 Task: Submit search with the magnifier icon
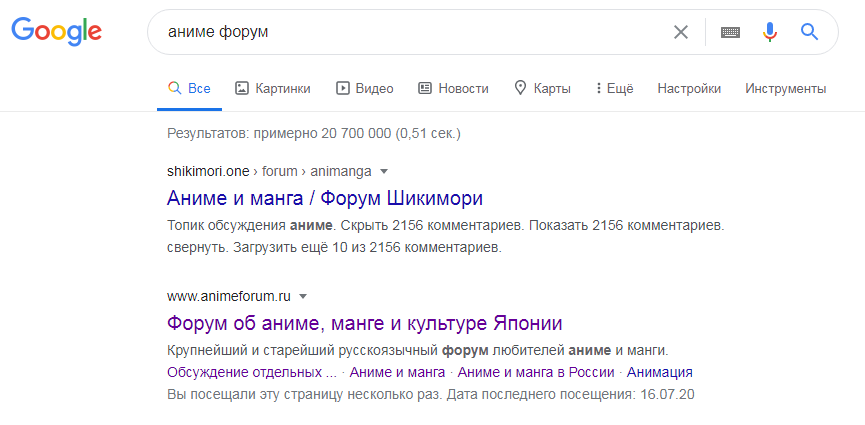(809, 32)
